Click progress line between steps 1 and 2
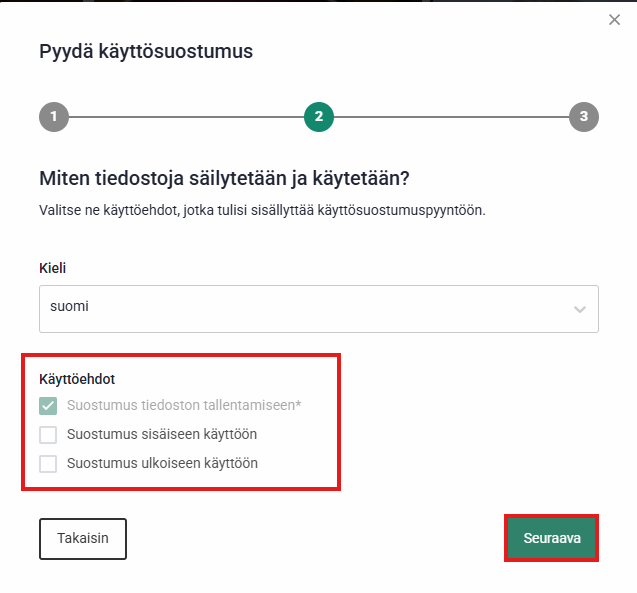Image resolution: width=637 pixels, height=593 pixels. pos(186,117)
